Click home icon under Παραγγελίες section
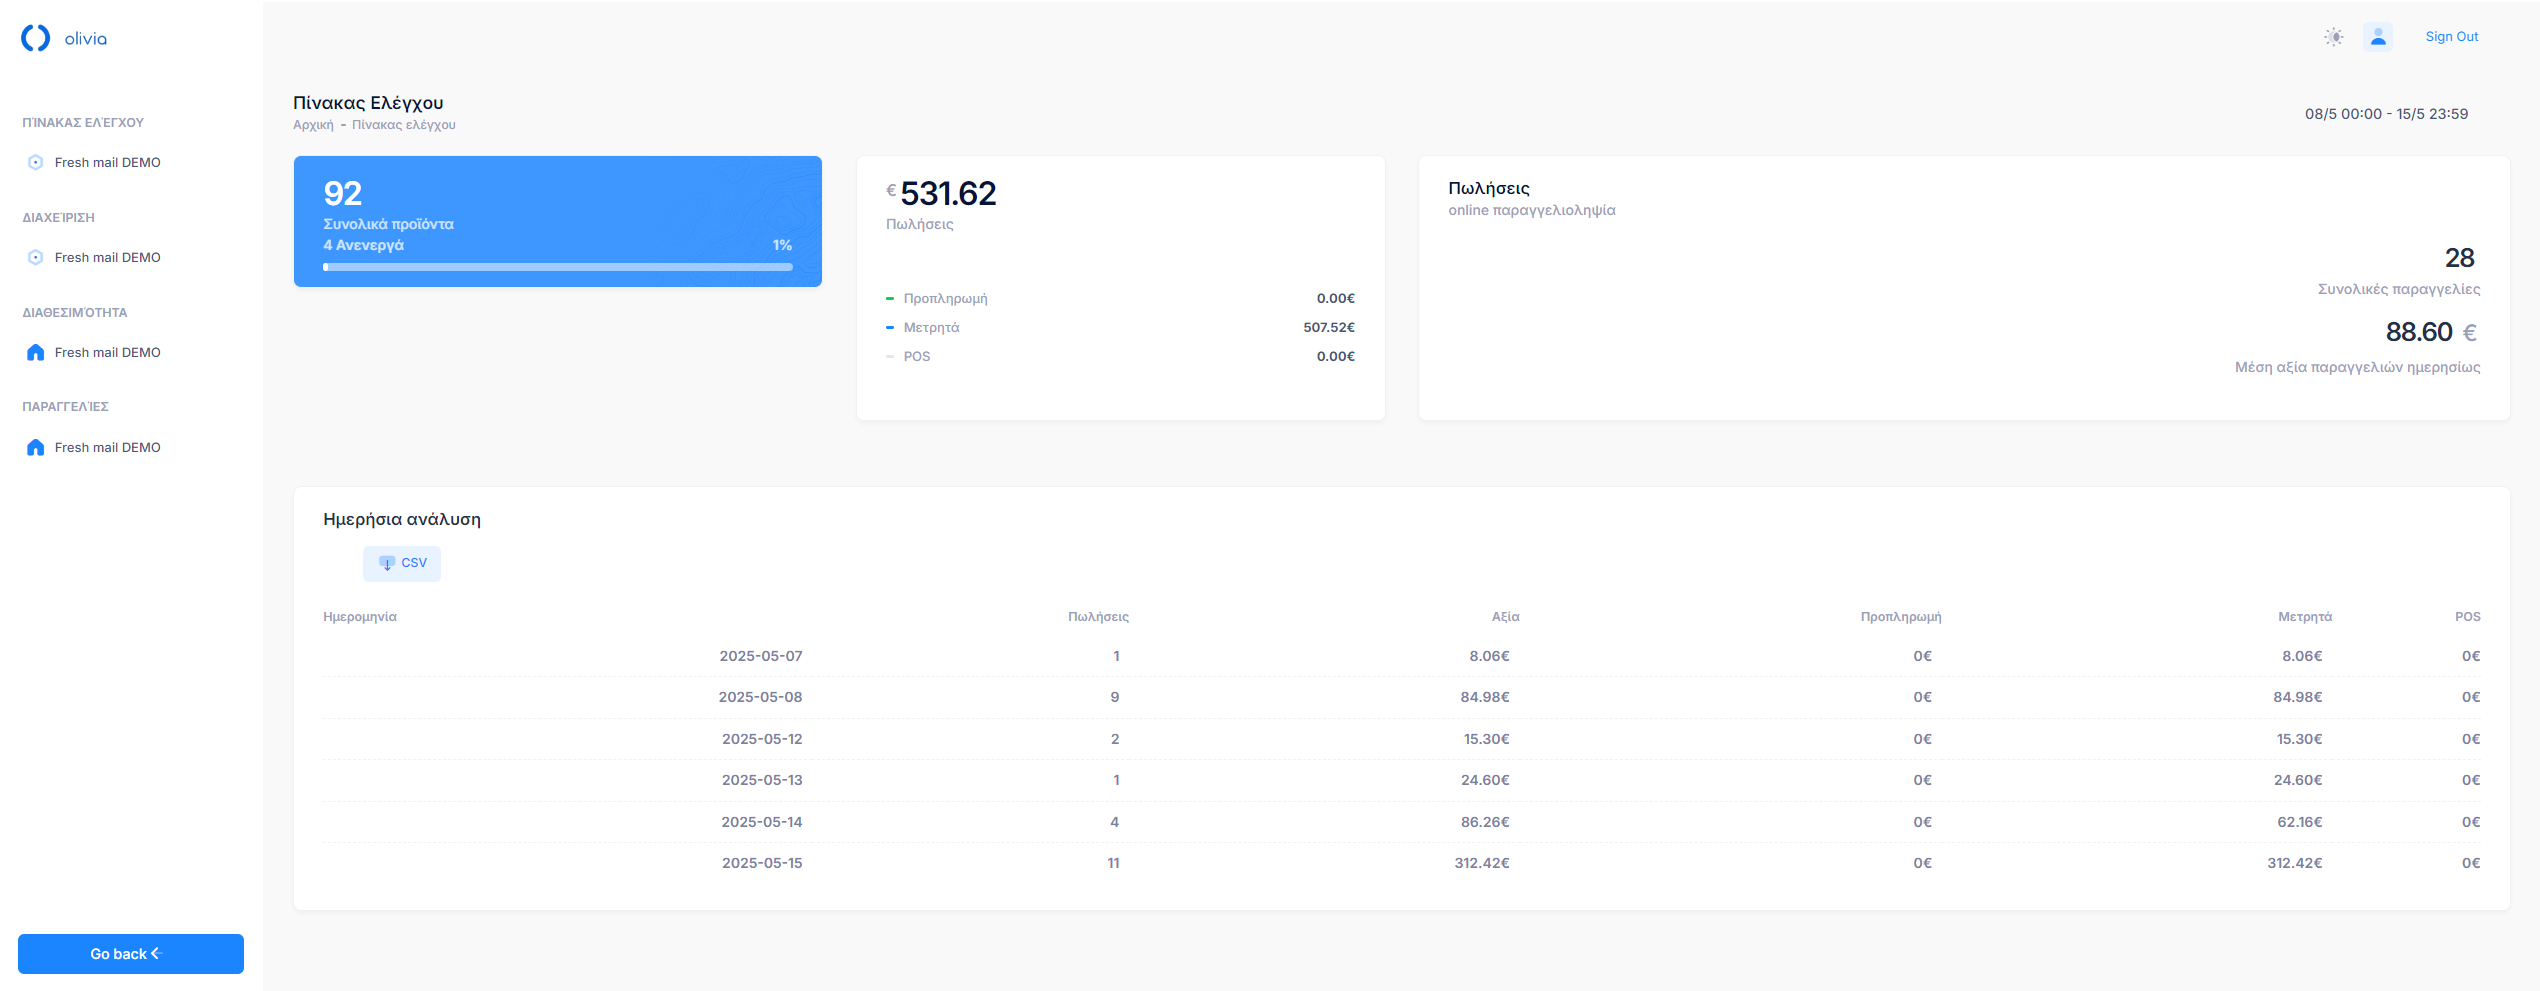This screenshot has height=991, width=2540. (36, 447)
